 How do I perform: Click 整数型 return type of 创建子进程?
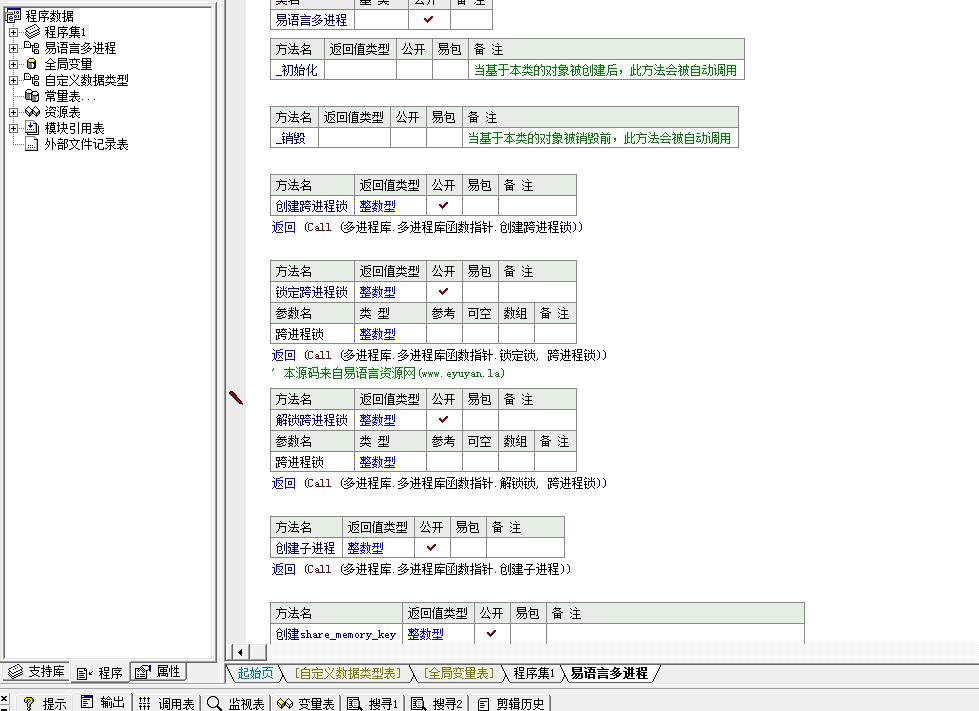tap(365, 548)
